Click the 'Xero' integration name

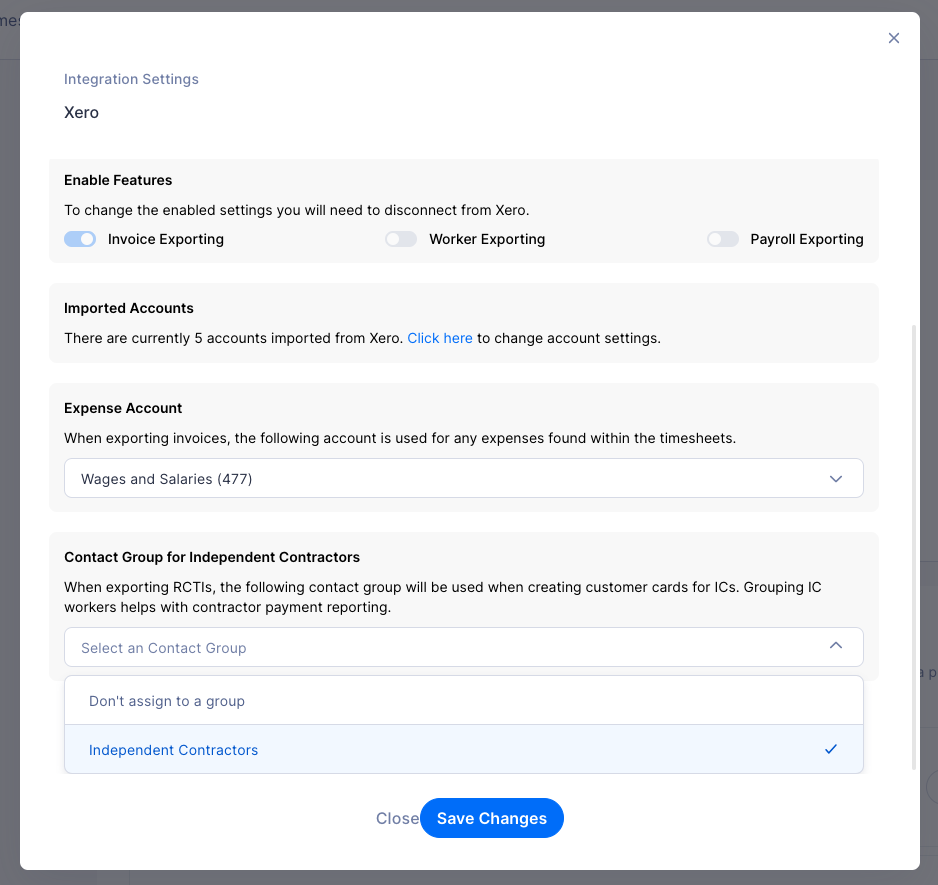pos(81,112)
